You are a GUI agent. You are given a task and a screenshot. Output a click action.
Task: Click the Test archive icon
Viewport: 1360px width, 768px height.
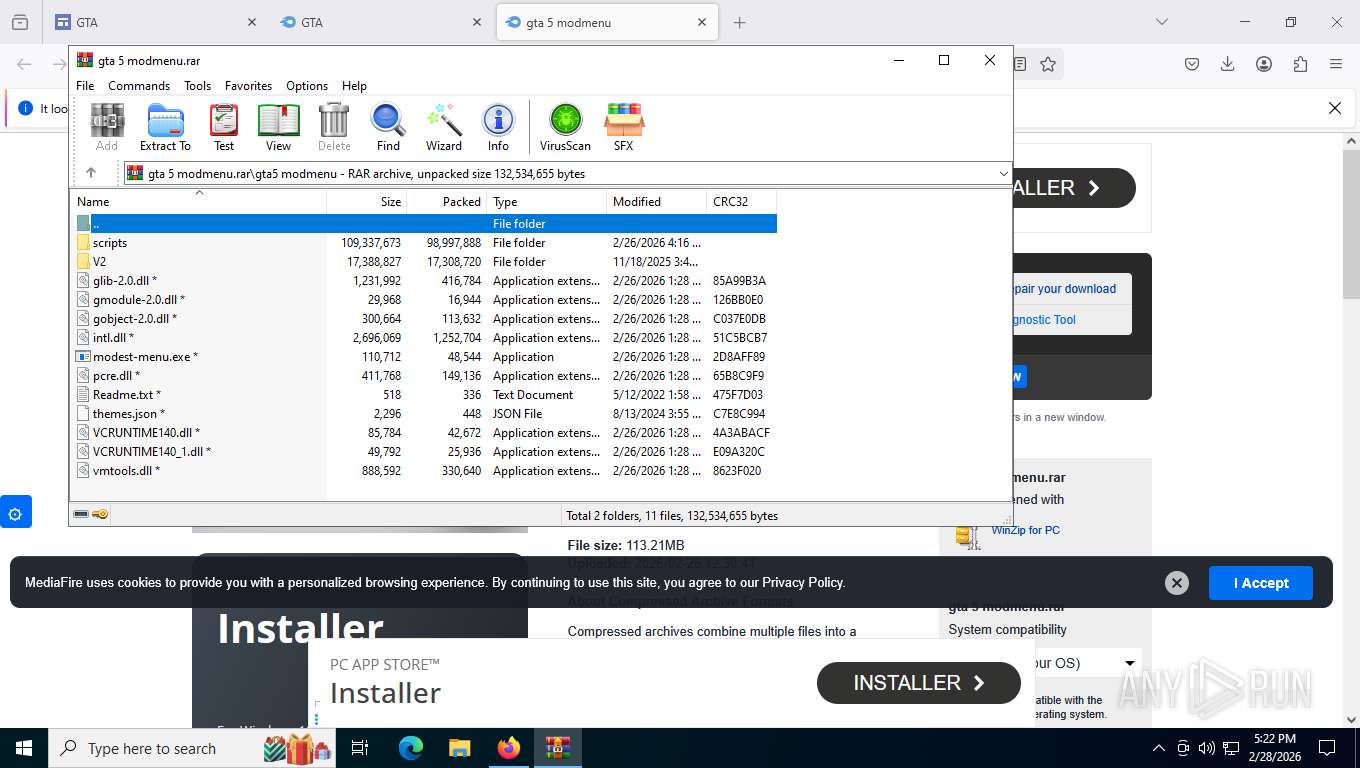[224, 127]
